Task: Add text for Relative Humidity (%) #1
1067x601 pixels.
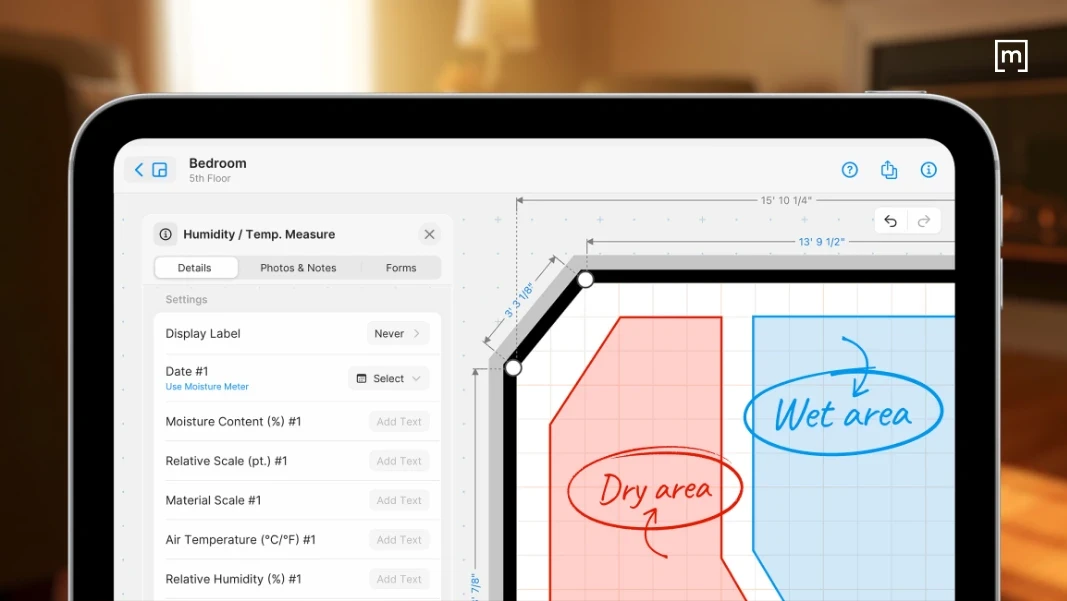Action: 399,579
